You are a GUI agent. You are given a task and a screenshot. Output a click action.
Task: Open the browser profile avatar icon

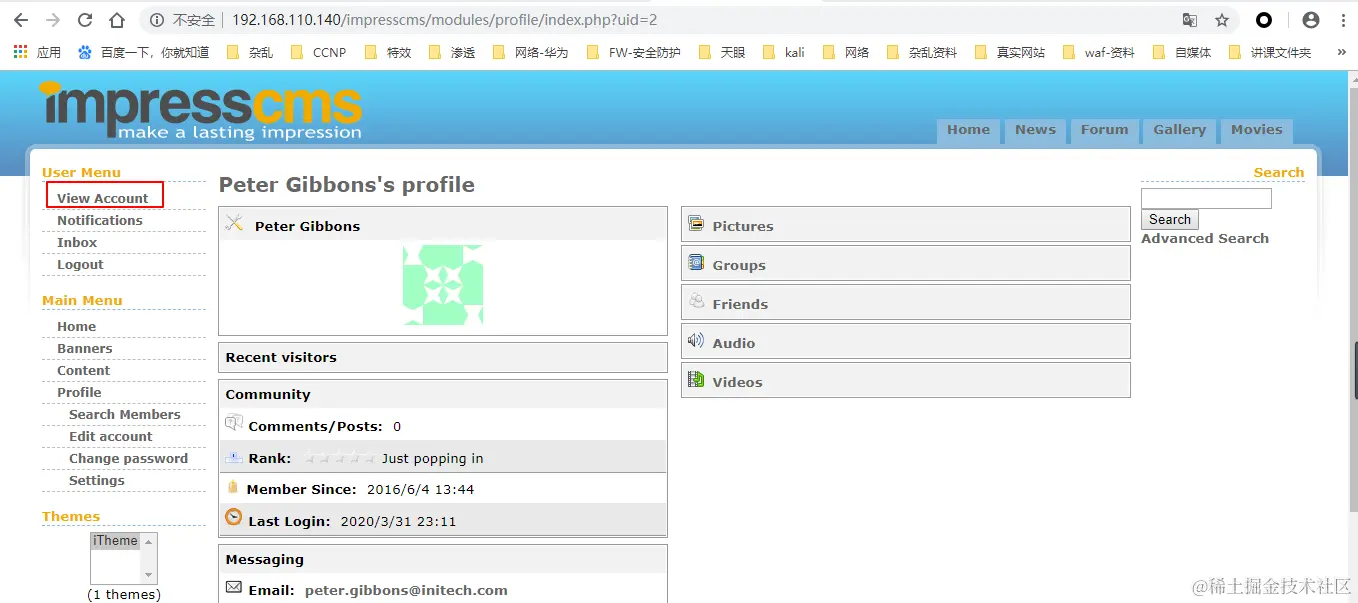click(x=1311, y=20)
